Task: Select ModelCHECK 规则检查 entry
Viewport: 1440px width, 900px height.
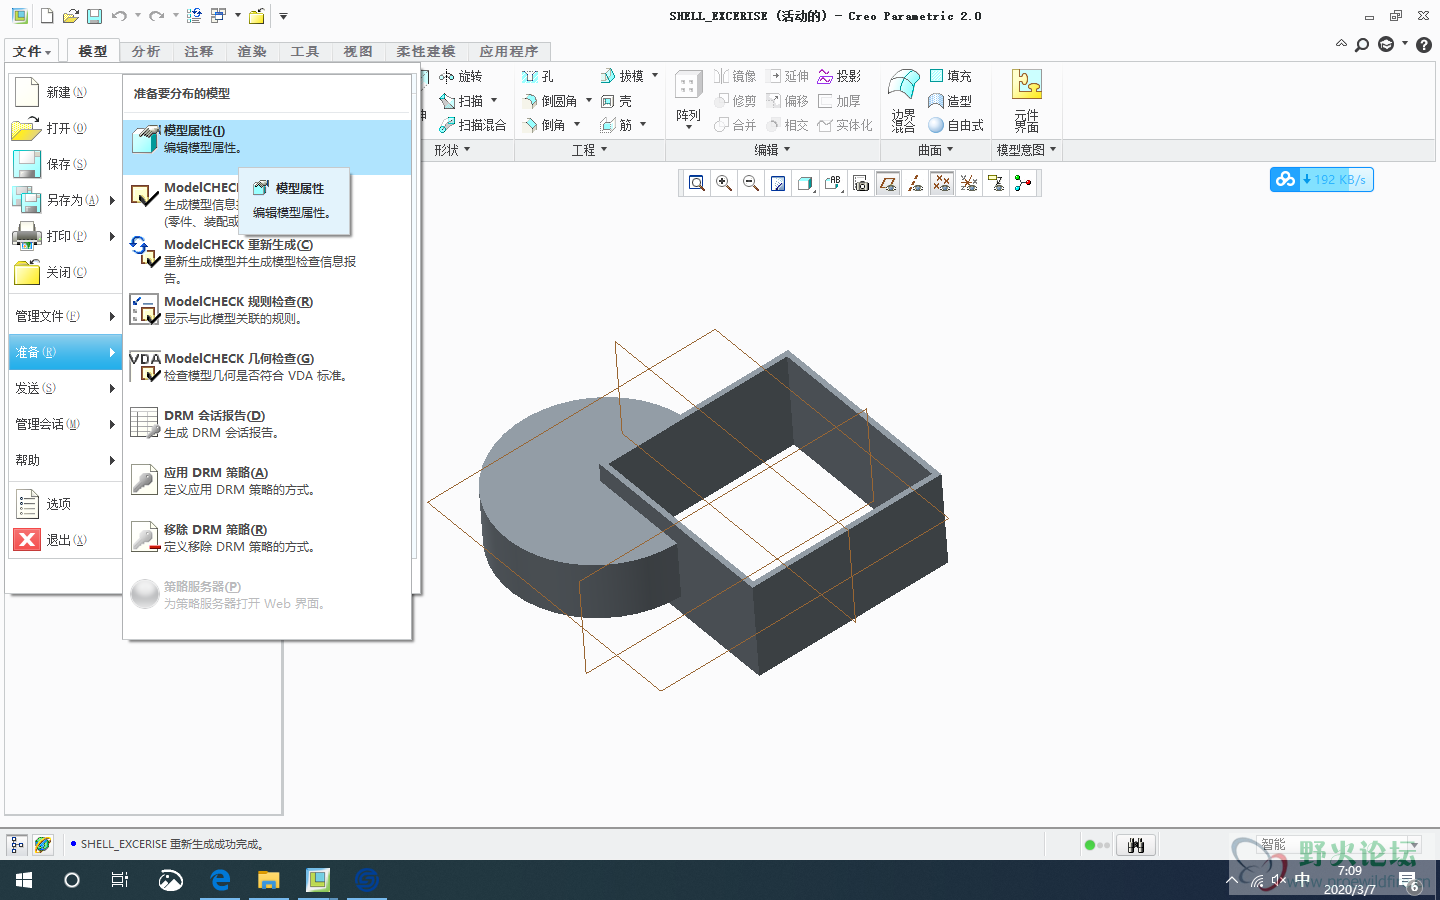Action: pyautogui.click(x=267, y=310)
